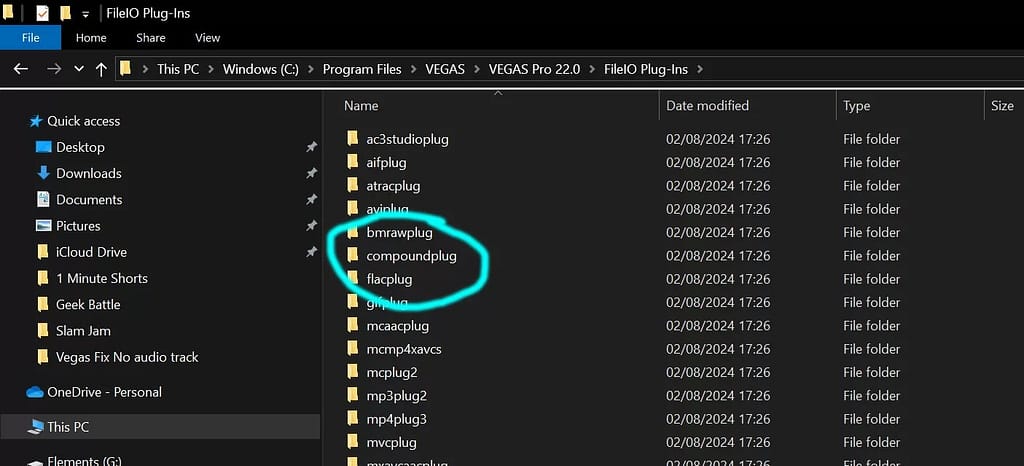Click FileIO Plug-Ins breadcrumb
Viewport: 1024px width, 466px height.
pyautogui.click(x=646, y=69)
